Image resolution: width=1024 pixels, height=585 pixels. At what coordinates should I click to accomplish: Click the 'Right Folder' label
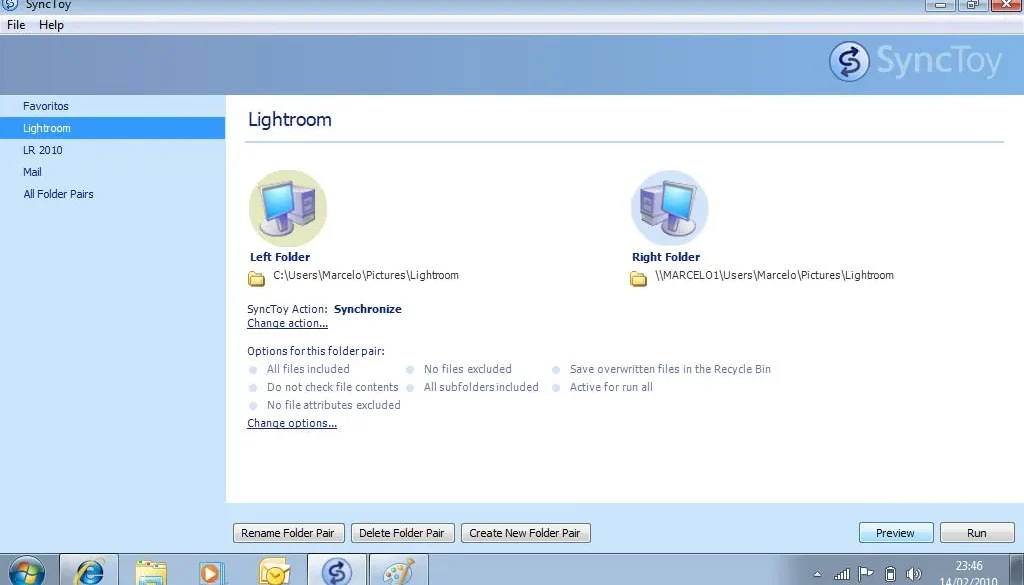click(x=666, y=257)
